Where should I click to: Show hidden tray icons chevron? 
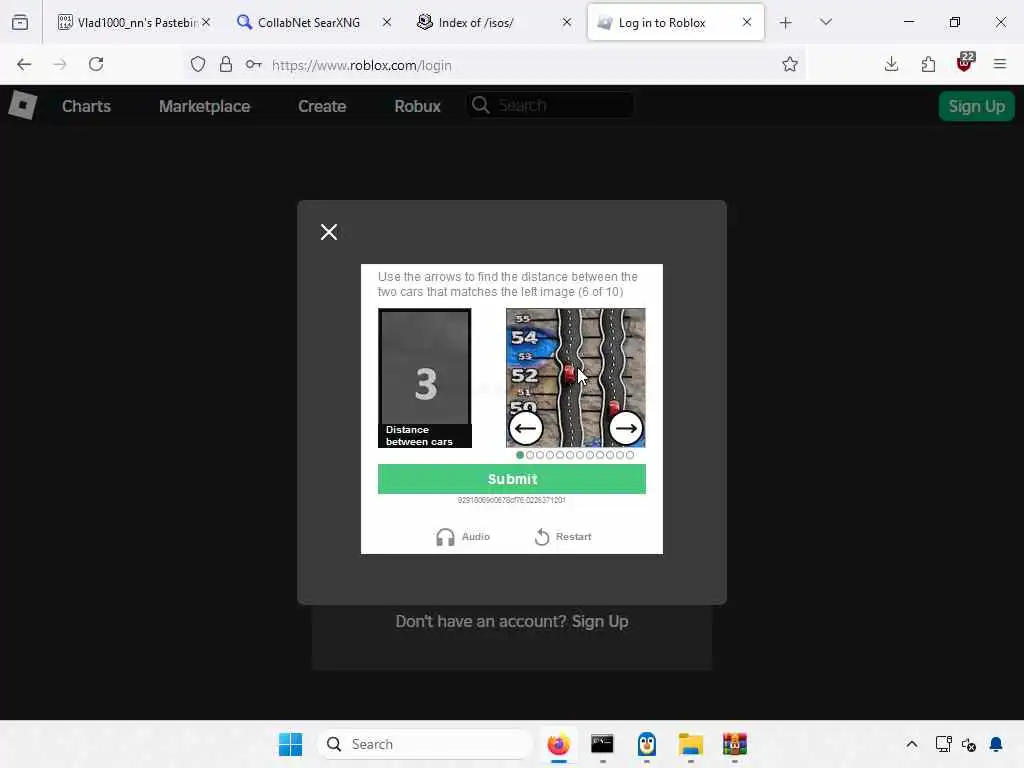click(912, 744)
